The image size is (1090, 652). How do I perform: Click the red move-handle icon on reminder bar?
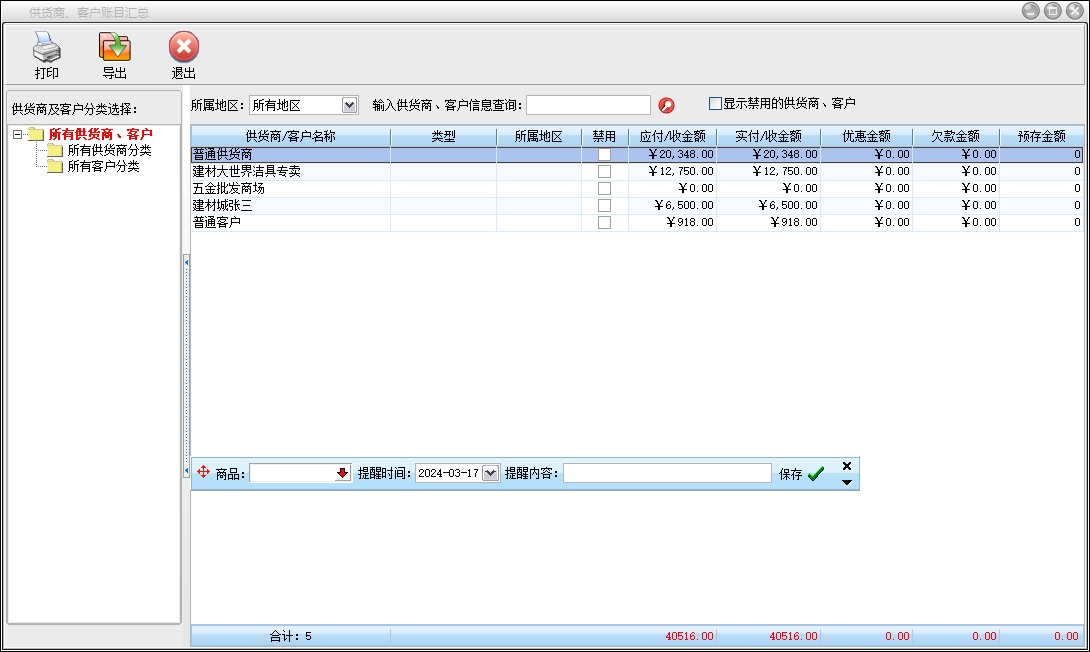click(x=203, y=473)
